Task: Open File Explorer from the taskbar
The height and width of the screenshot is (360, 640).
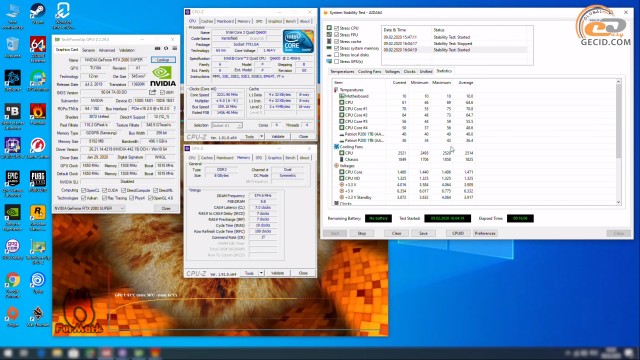Action: point(57,353)
